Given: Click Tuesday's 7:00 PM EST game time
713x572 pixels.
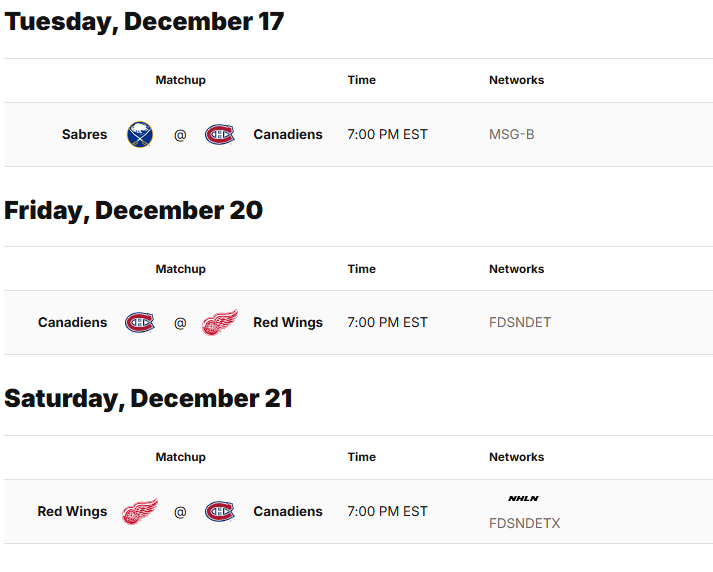Looking at the screenshot, I should tap(387, 135).
